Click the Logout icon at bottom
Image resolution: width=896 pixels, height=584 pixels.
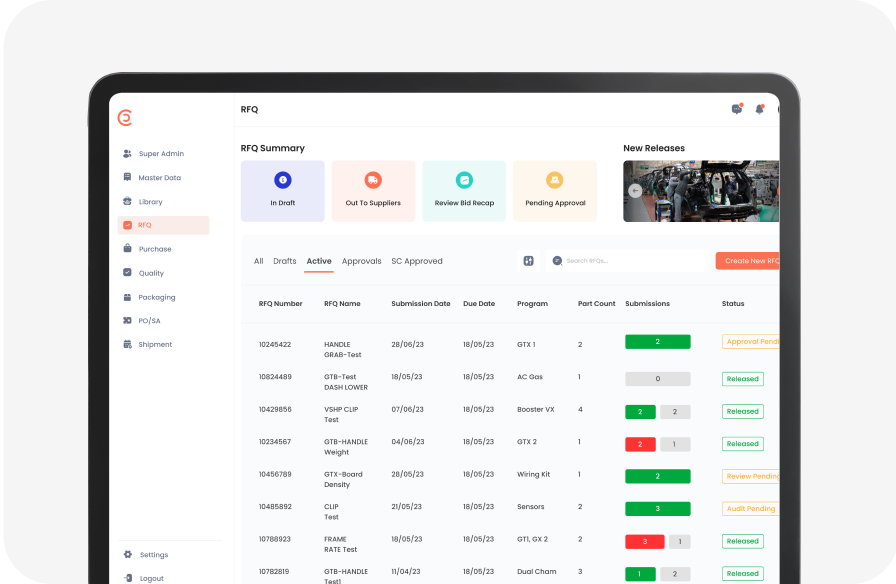pyautogui.click(x=127, y=579)
